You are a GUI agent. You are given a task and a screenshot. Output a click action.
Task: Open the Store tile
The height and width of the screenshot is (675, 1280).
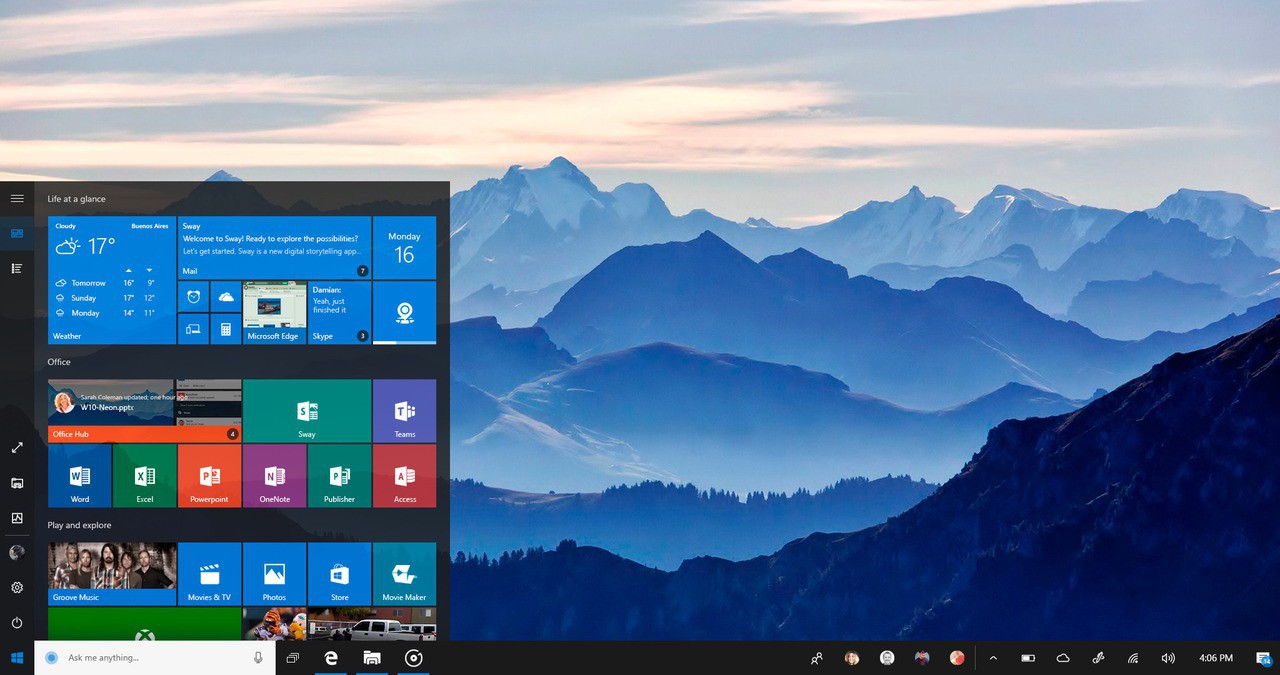(x=339, y=574)
